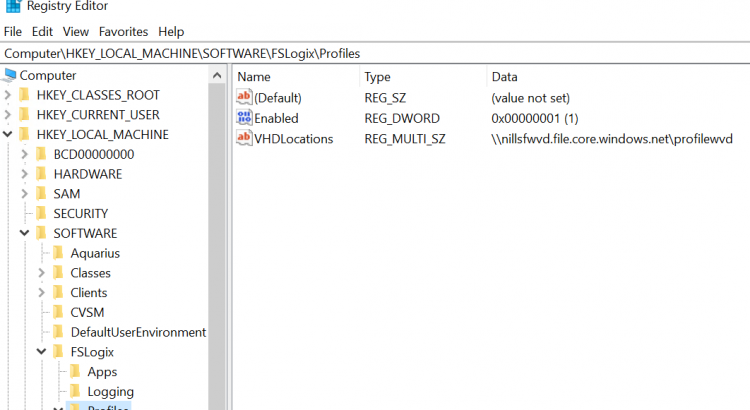Select the Enabled value name
This screenshot has width=750, height=410.
click(276, 118)
